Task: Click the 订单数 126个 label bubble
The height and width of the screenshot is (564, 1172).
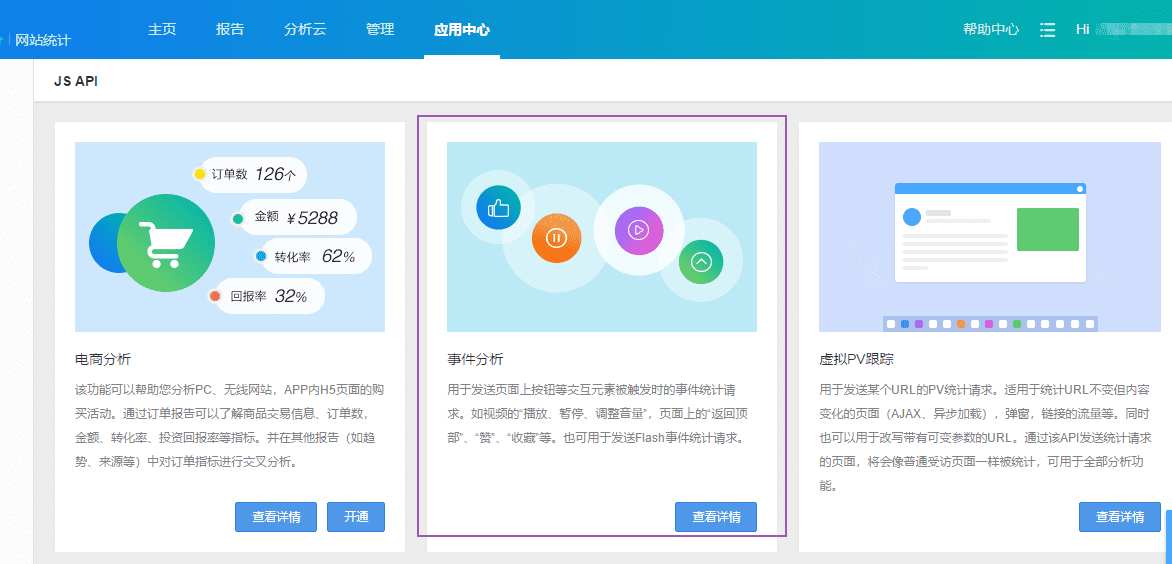Action: click(x=252, y=174)
